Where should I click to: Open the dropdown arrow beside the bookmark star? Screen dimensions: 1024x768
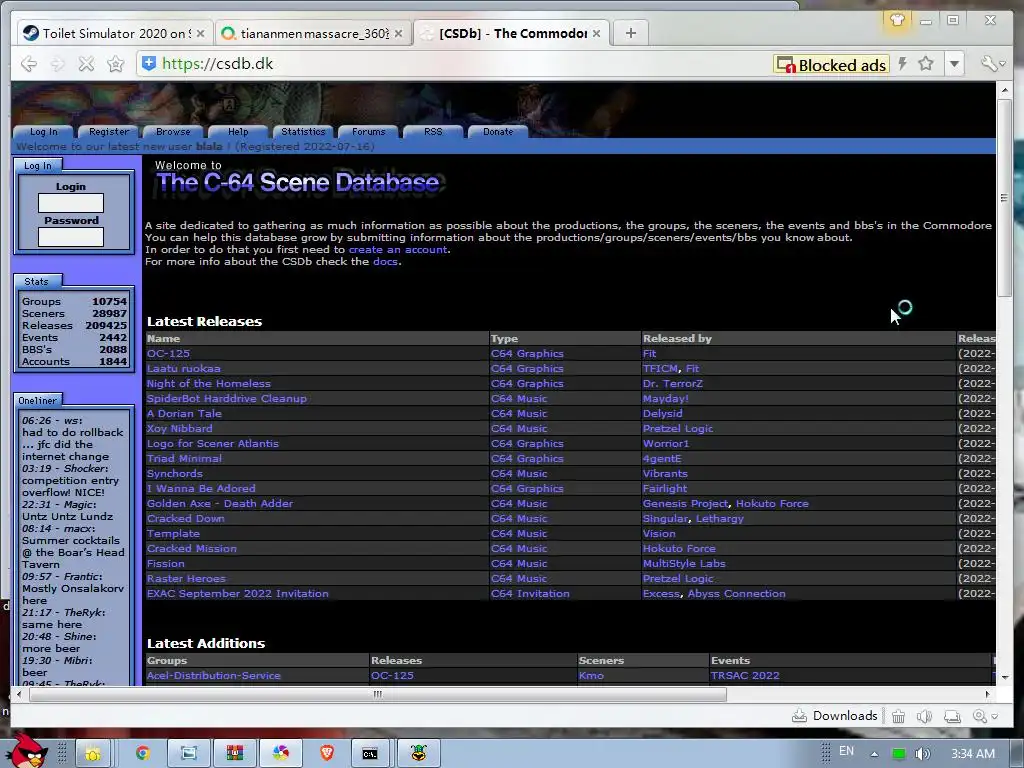pos(954,63)
